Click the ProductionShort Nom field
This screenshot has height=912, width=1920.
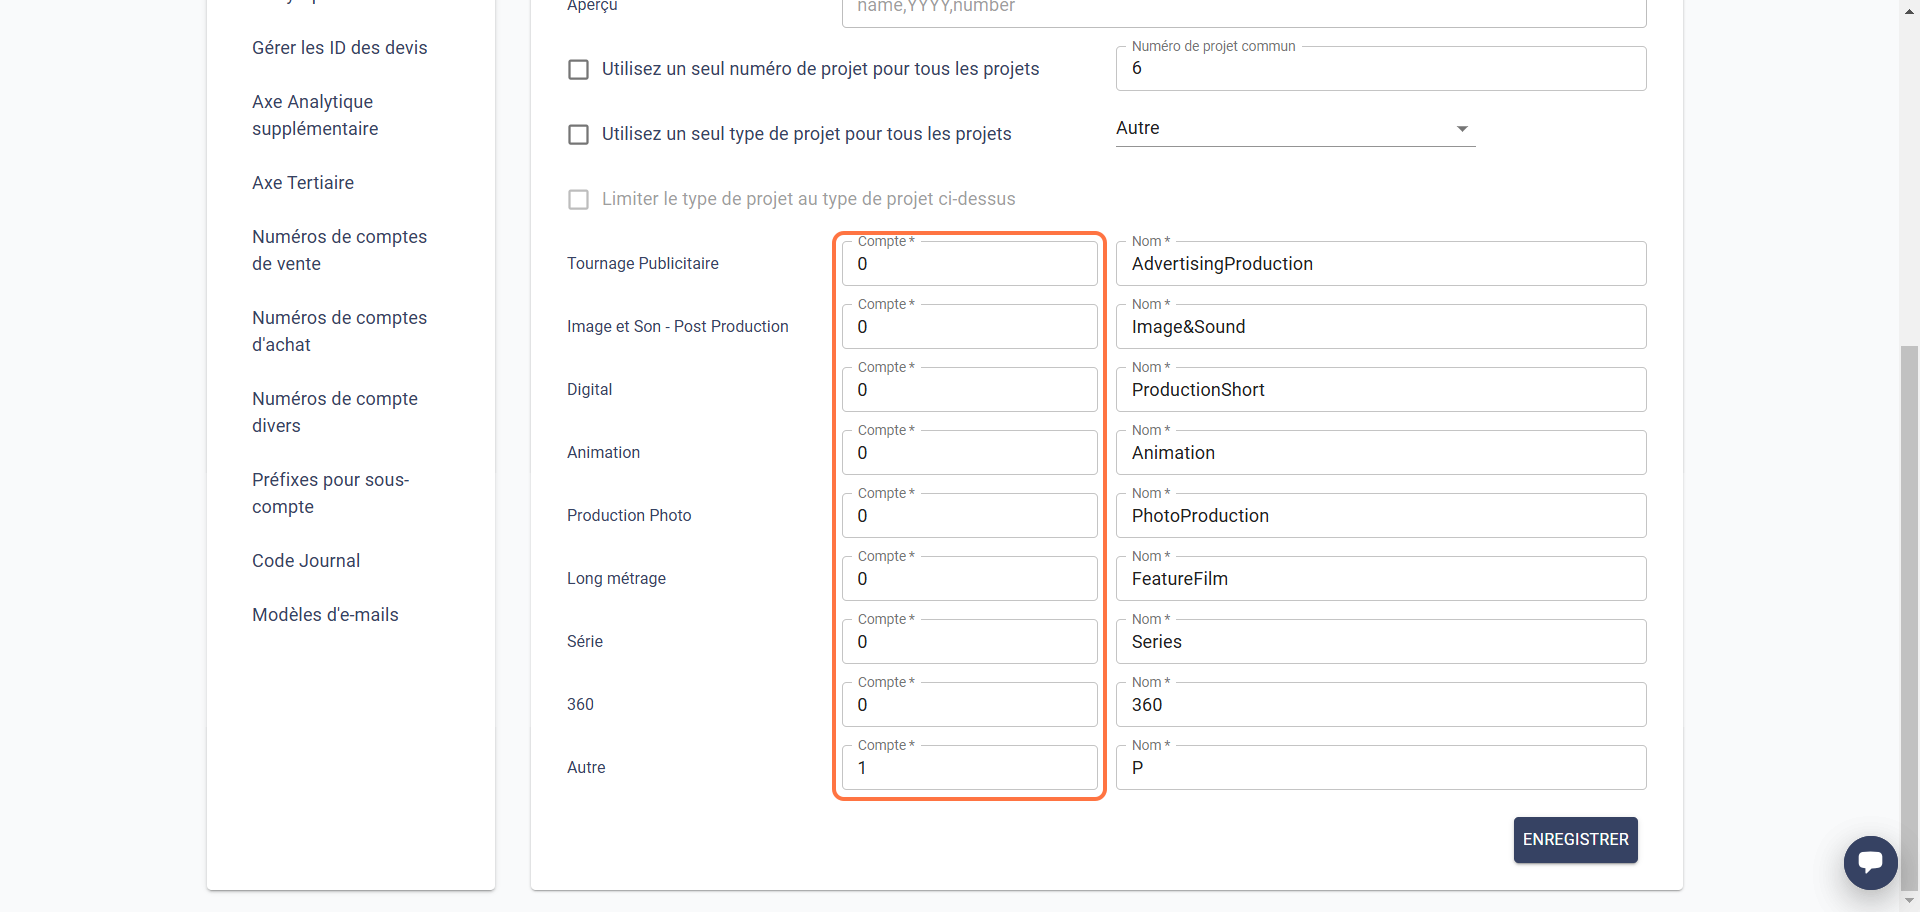click(x=1381, y=390)
